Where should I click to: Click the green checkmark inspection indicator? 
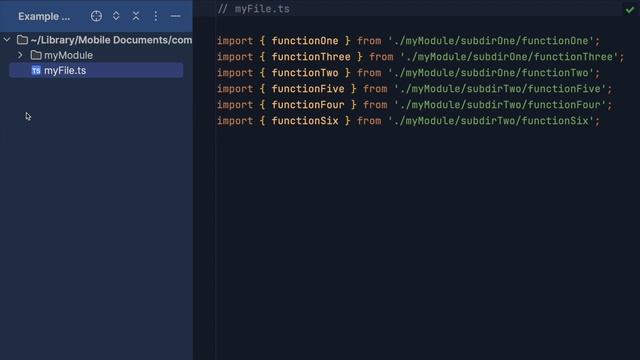tap(630, 9)
